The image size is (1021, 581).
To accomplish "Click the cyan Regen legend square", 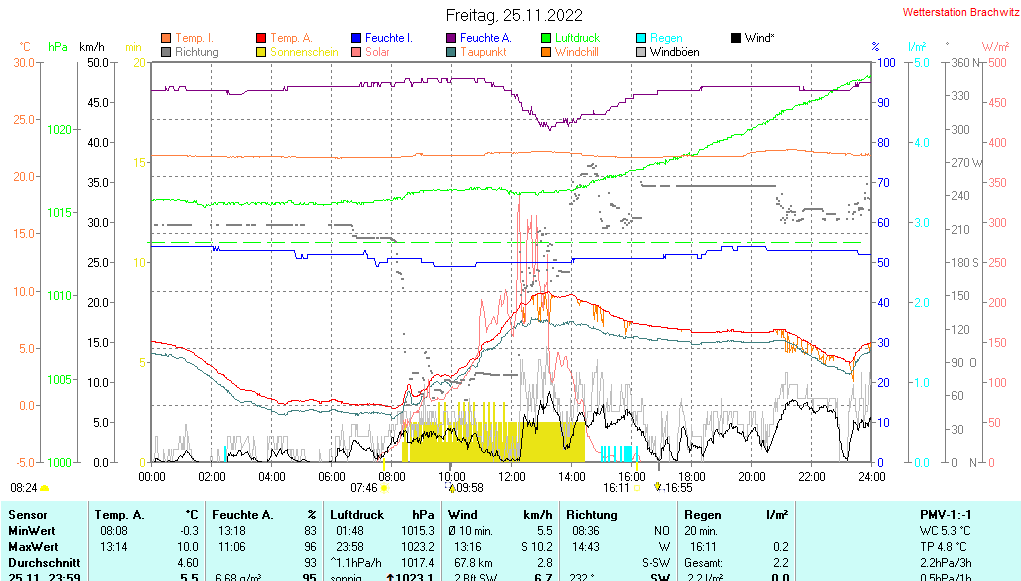I will tap(642, 38).
